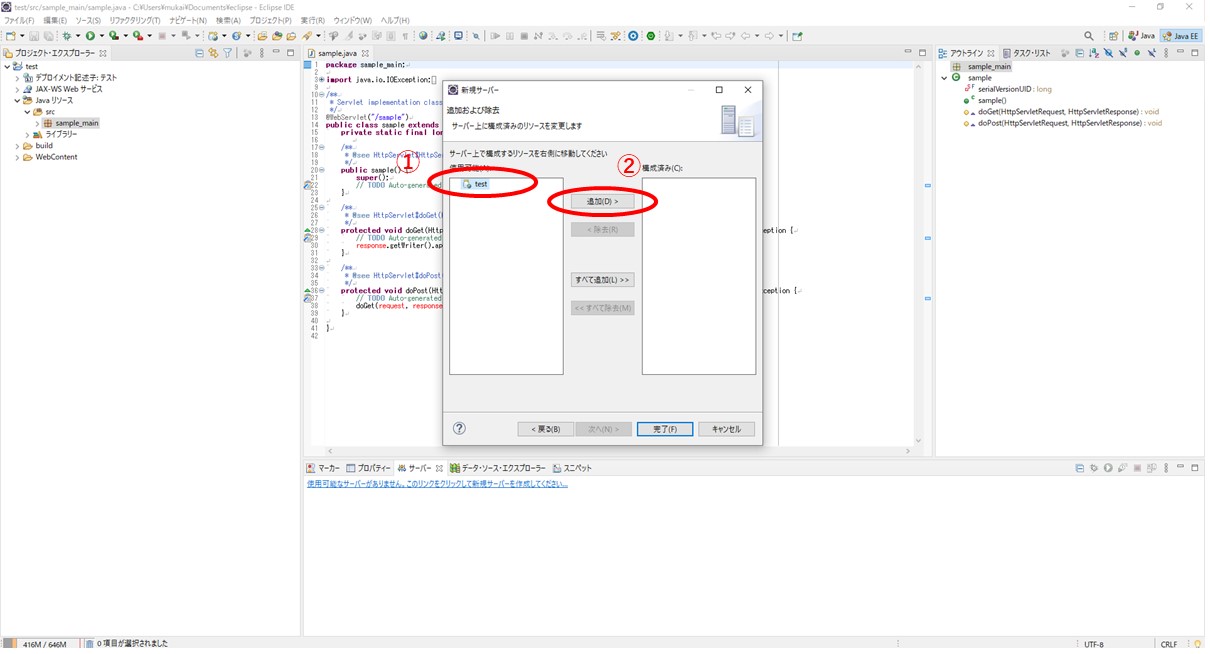This screenshot has width=1210, height=654.
Task: Expand the WebContent folder
Action: (x=18, y=157)
